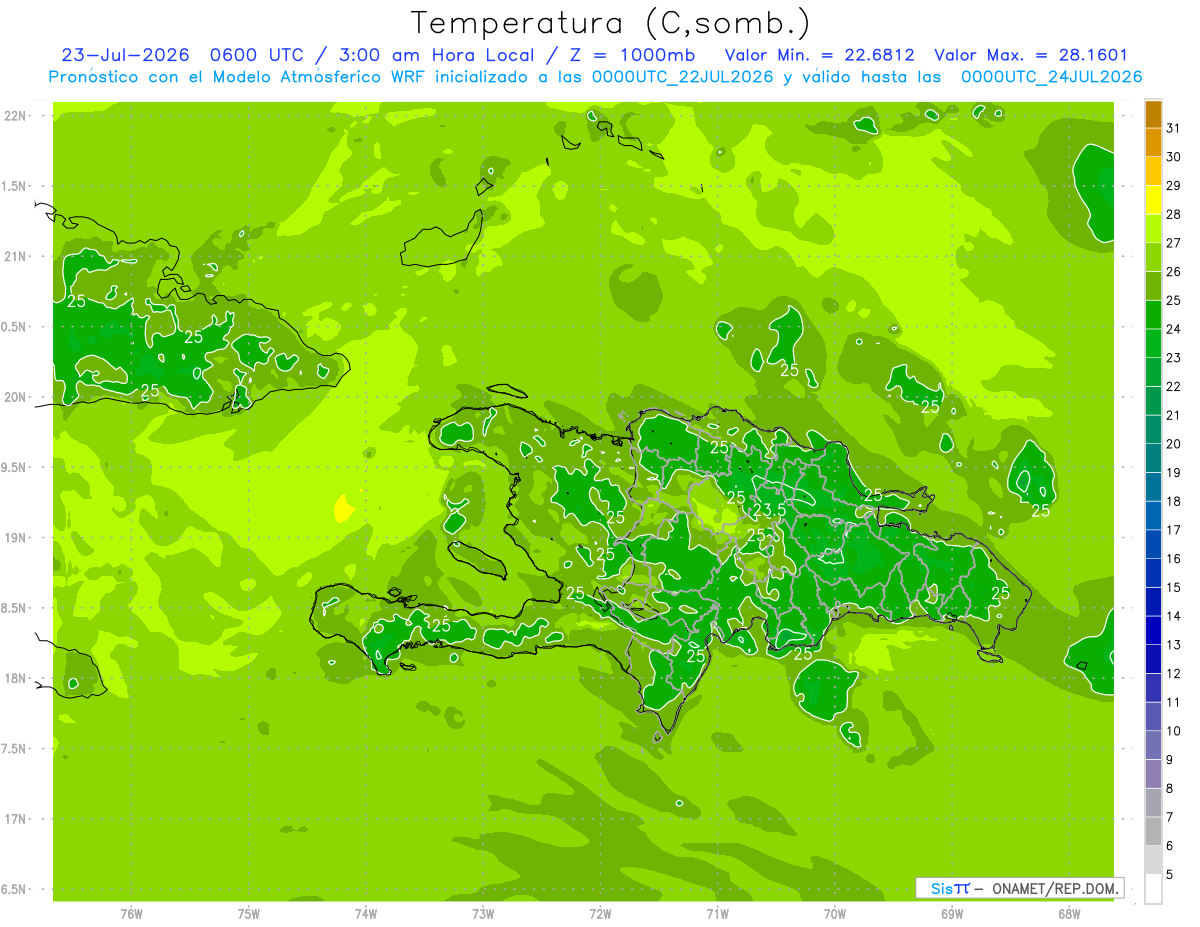Click the SisPI ONAMET/REP.DOM. watermark label
The height and width of the screenshot is (927, 1200).
(1019, 888)
